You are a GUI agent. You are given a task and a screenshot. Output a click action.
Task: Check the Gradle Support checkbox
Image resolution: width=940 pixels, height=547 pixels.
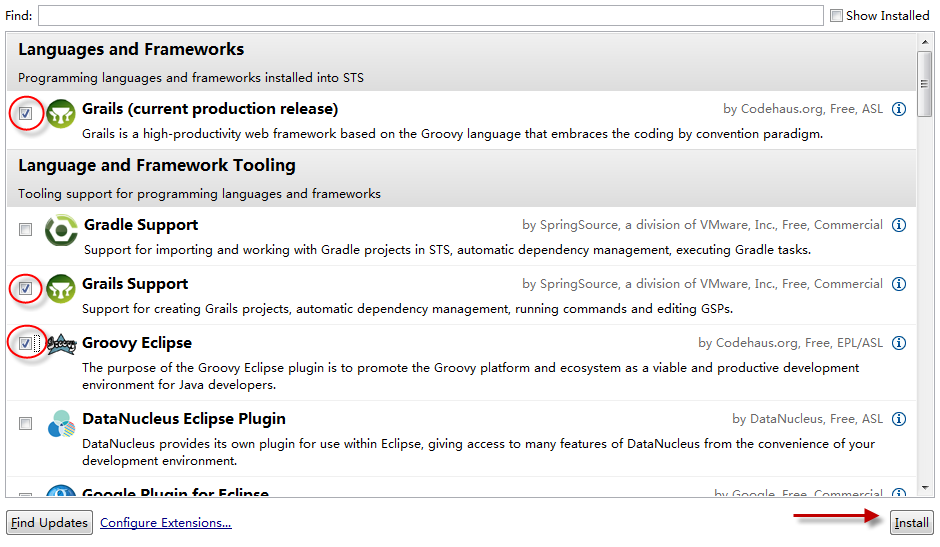pyautogui.click(x=26, y=230)
